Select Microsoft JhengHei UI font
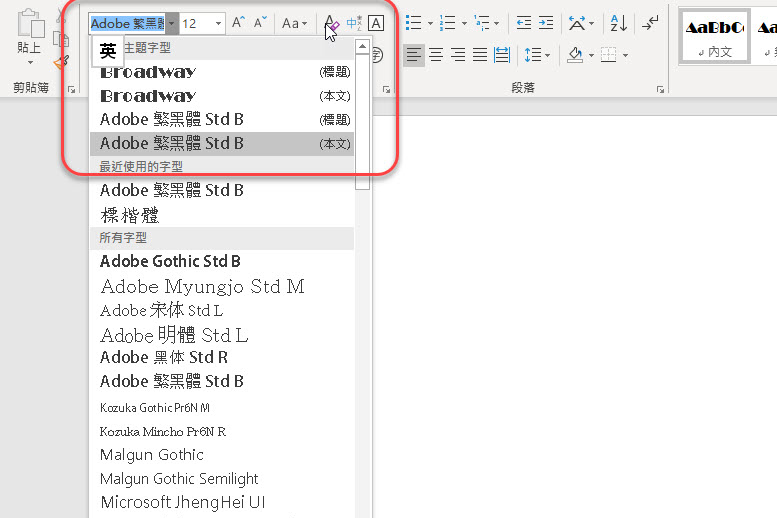Image resolution: width=777 pixels, height=518 pixels. point(222,503)
